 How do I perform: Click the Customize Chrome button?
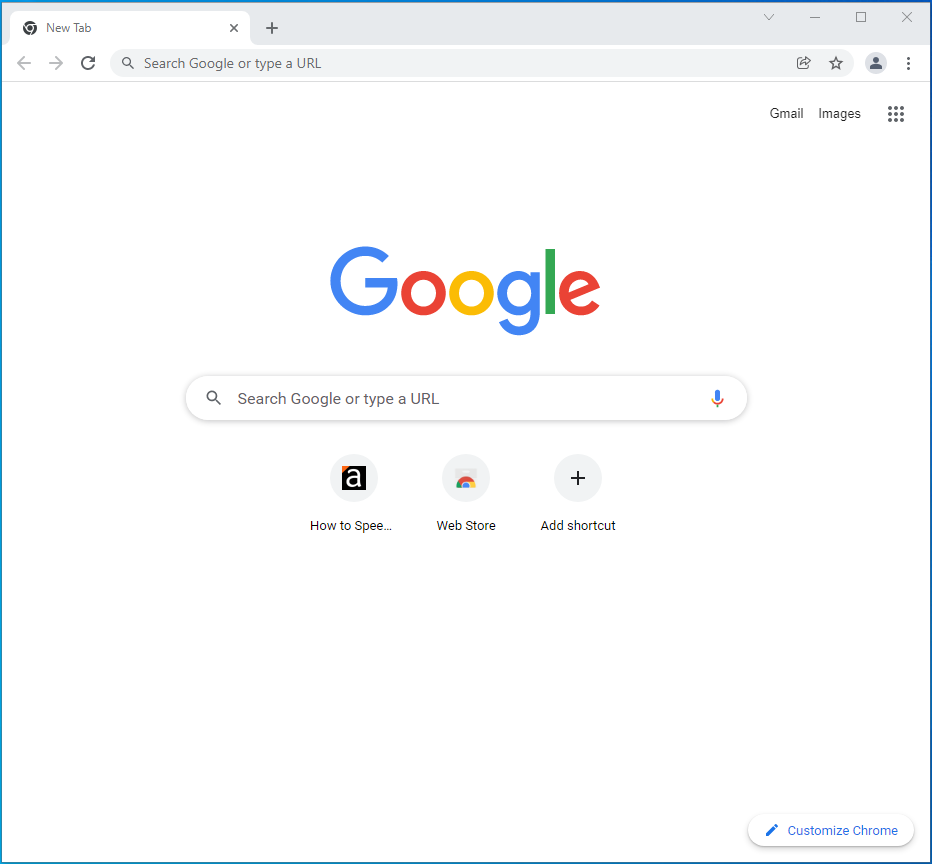[831, 830]
